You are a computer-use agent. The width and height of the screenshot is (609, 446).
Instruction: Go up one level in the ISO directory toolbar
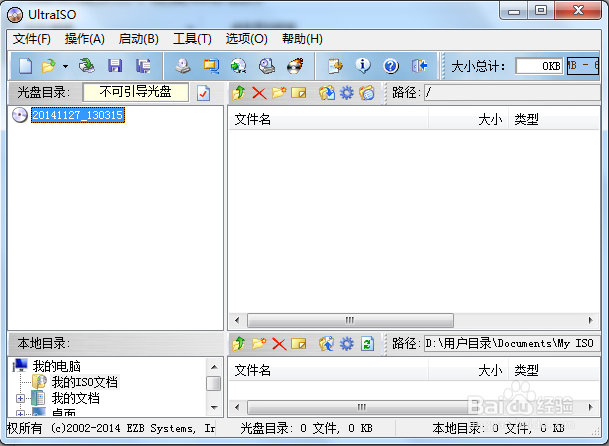[238, 93]
